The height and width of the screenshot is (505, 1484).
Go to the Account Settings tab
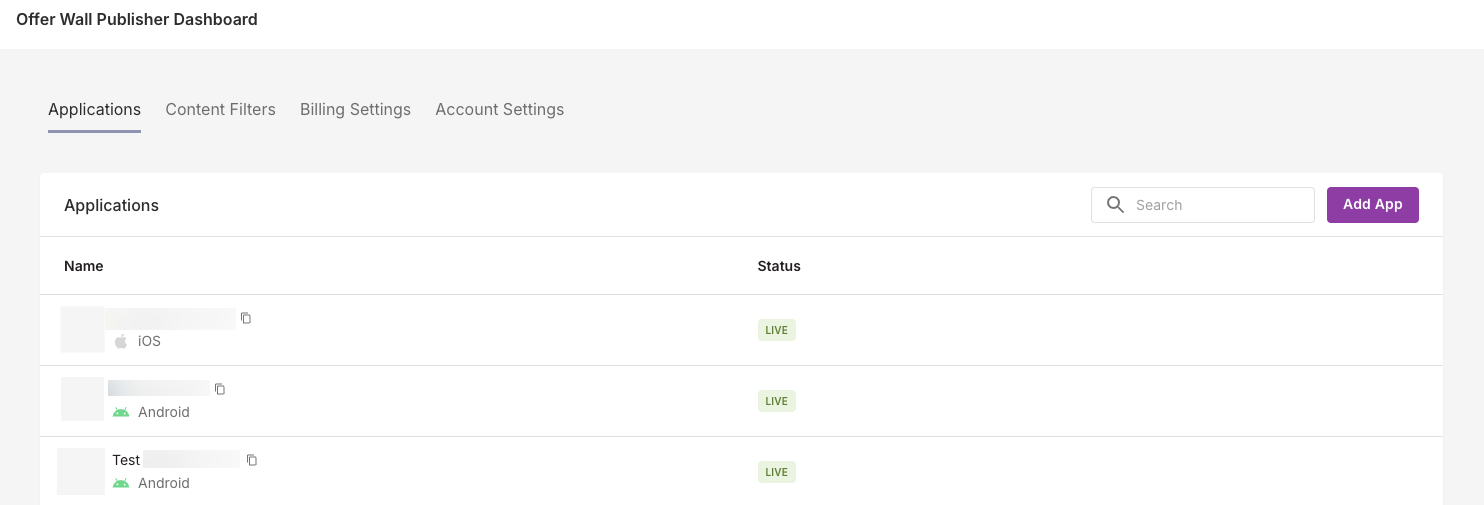pos(499,109)
